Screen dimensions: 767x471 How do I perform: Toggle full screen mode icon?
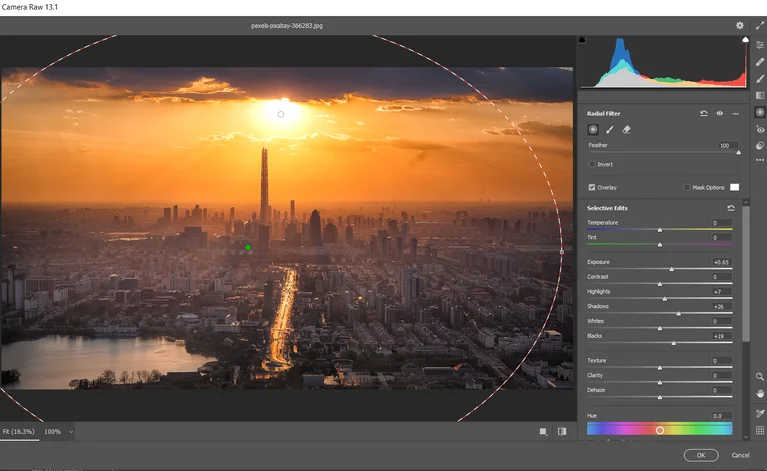tap(760, 25)
